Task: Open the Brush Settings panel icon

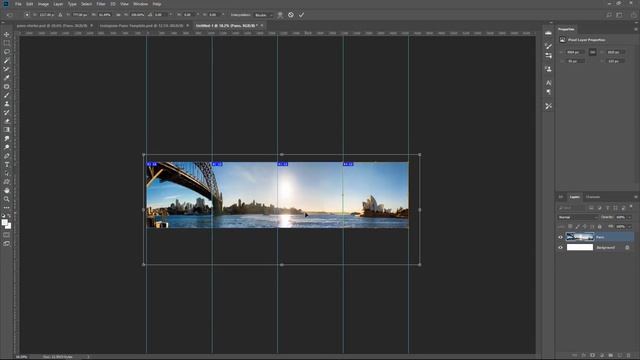Action: 548,46
